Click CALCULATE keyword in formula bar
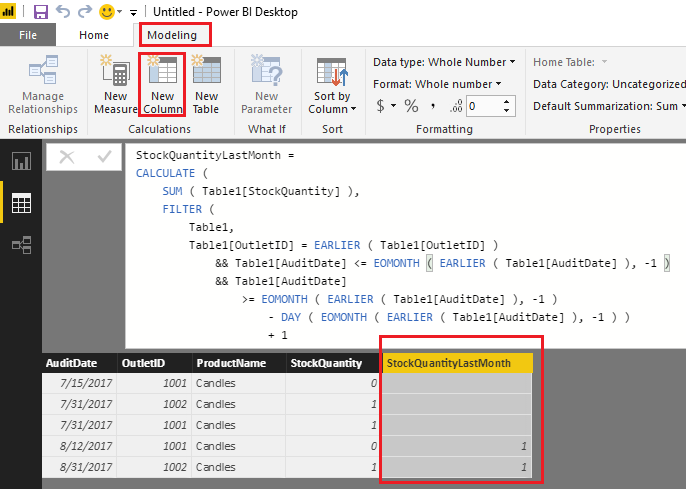This screenshot has width=686, height=489. (x=165, y=173)
